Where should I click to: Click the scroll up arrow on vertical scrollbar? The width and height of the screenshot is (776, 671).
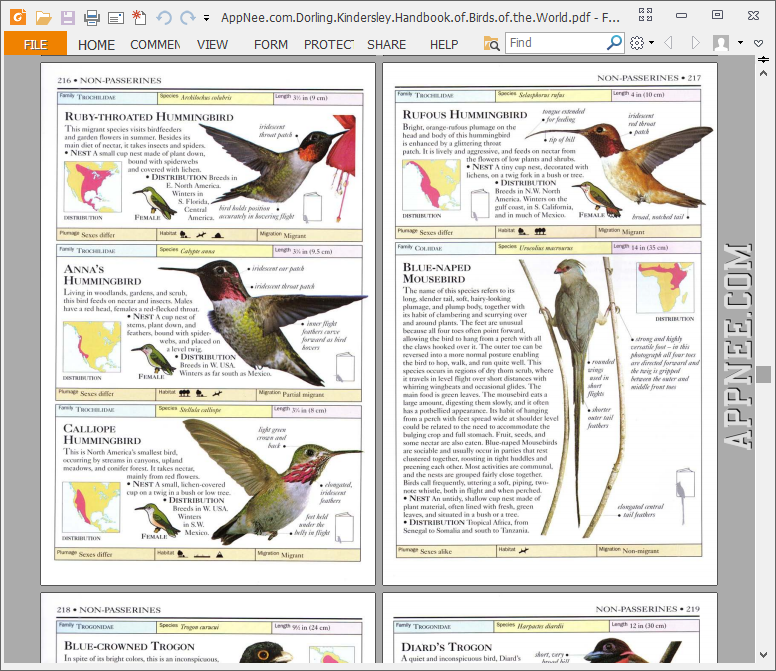[x=764, y=74]
